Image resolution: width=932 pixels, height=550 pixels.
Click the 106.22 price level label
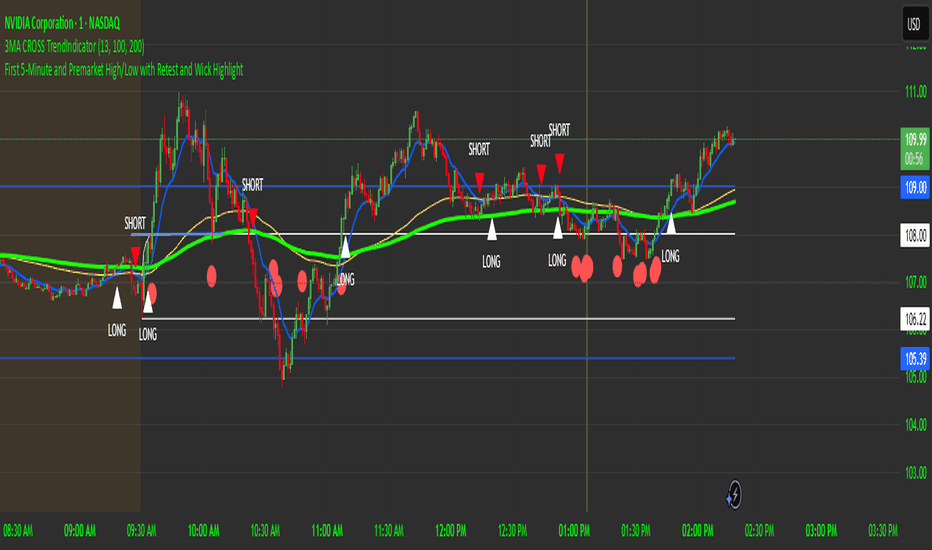915,320
